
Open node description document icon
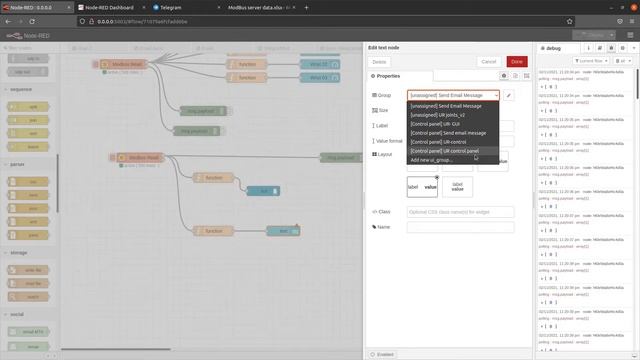tap(515, 76)
